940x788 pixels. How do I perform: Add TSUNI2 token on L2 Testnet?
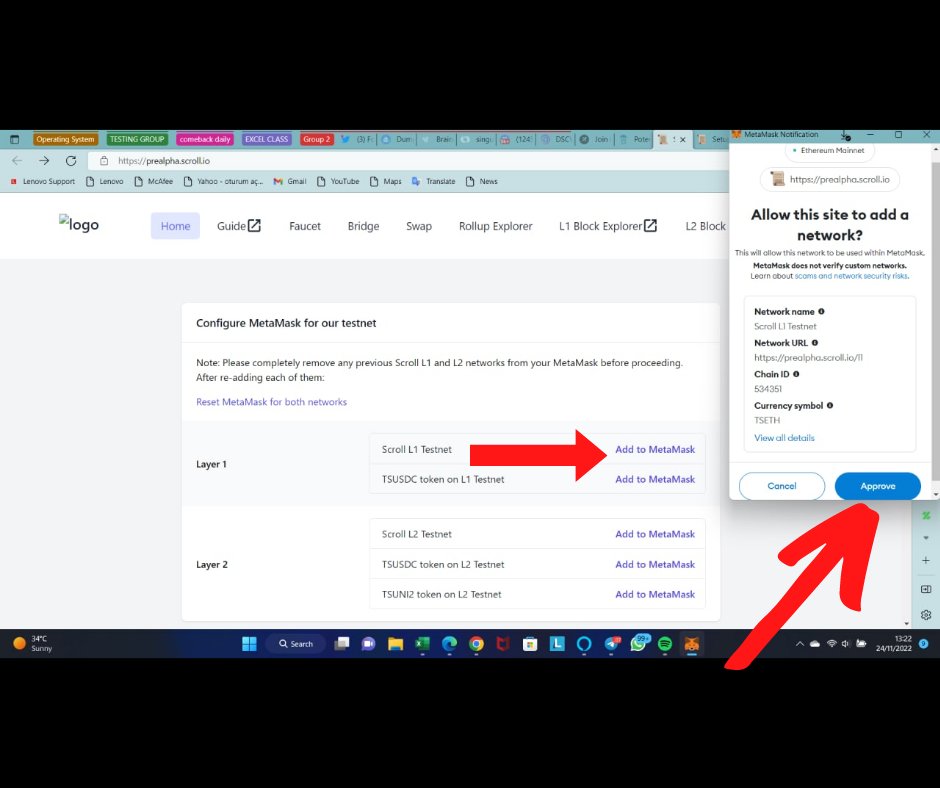[655, 594]
